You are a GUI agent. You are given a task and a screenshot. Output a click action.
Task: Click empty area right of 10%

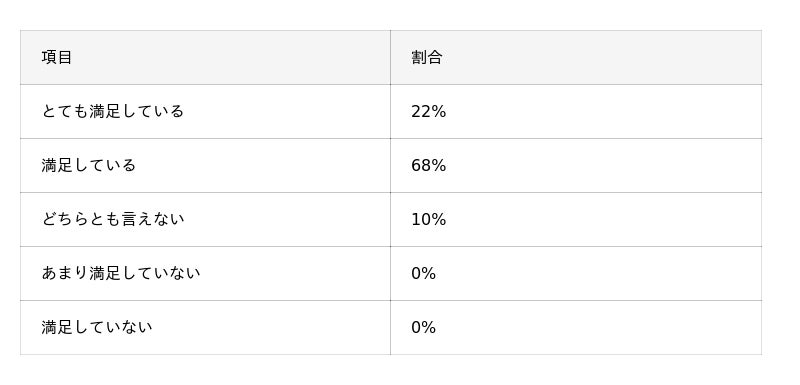(x=604, y=219)
